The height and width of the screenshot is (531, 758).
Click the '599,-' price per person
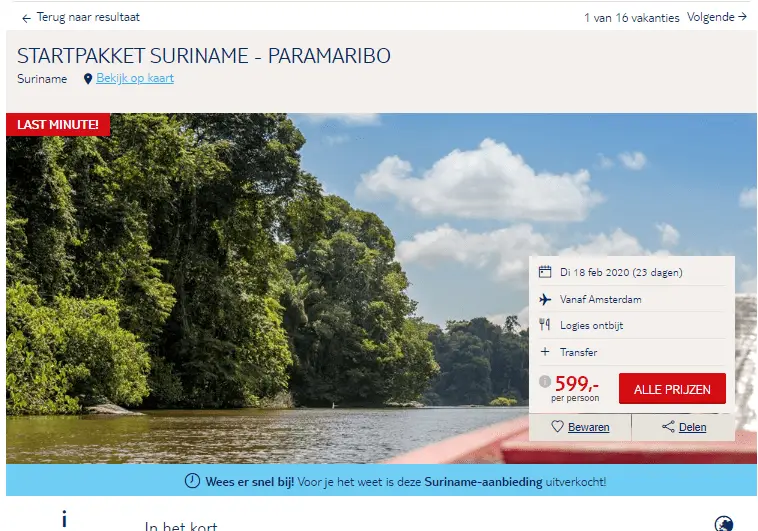click(x=577, y=384)
